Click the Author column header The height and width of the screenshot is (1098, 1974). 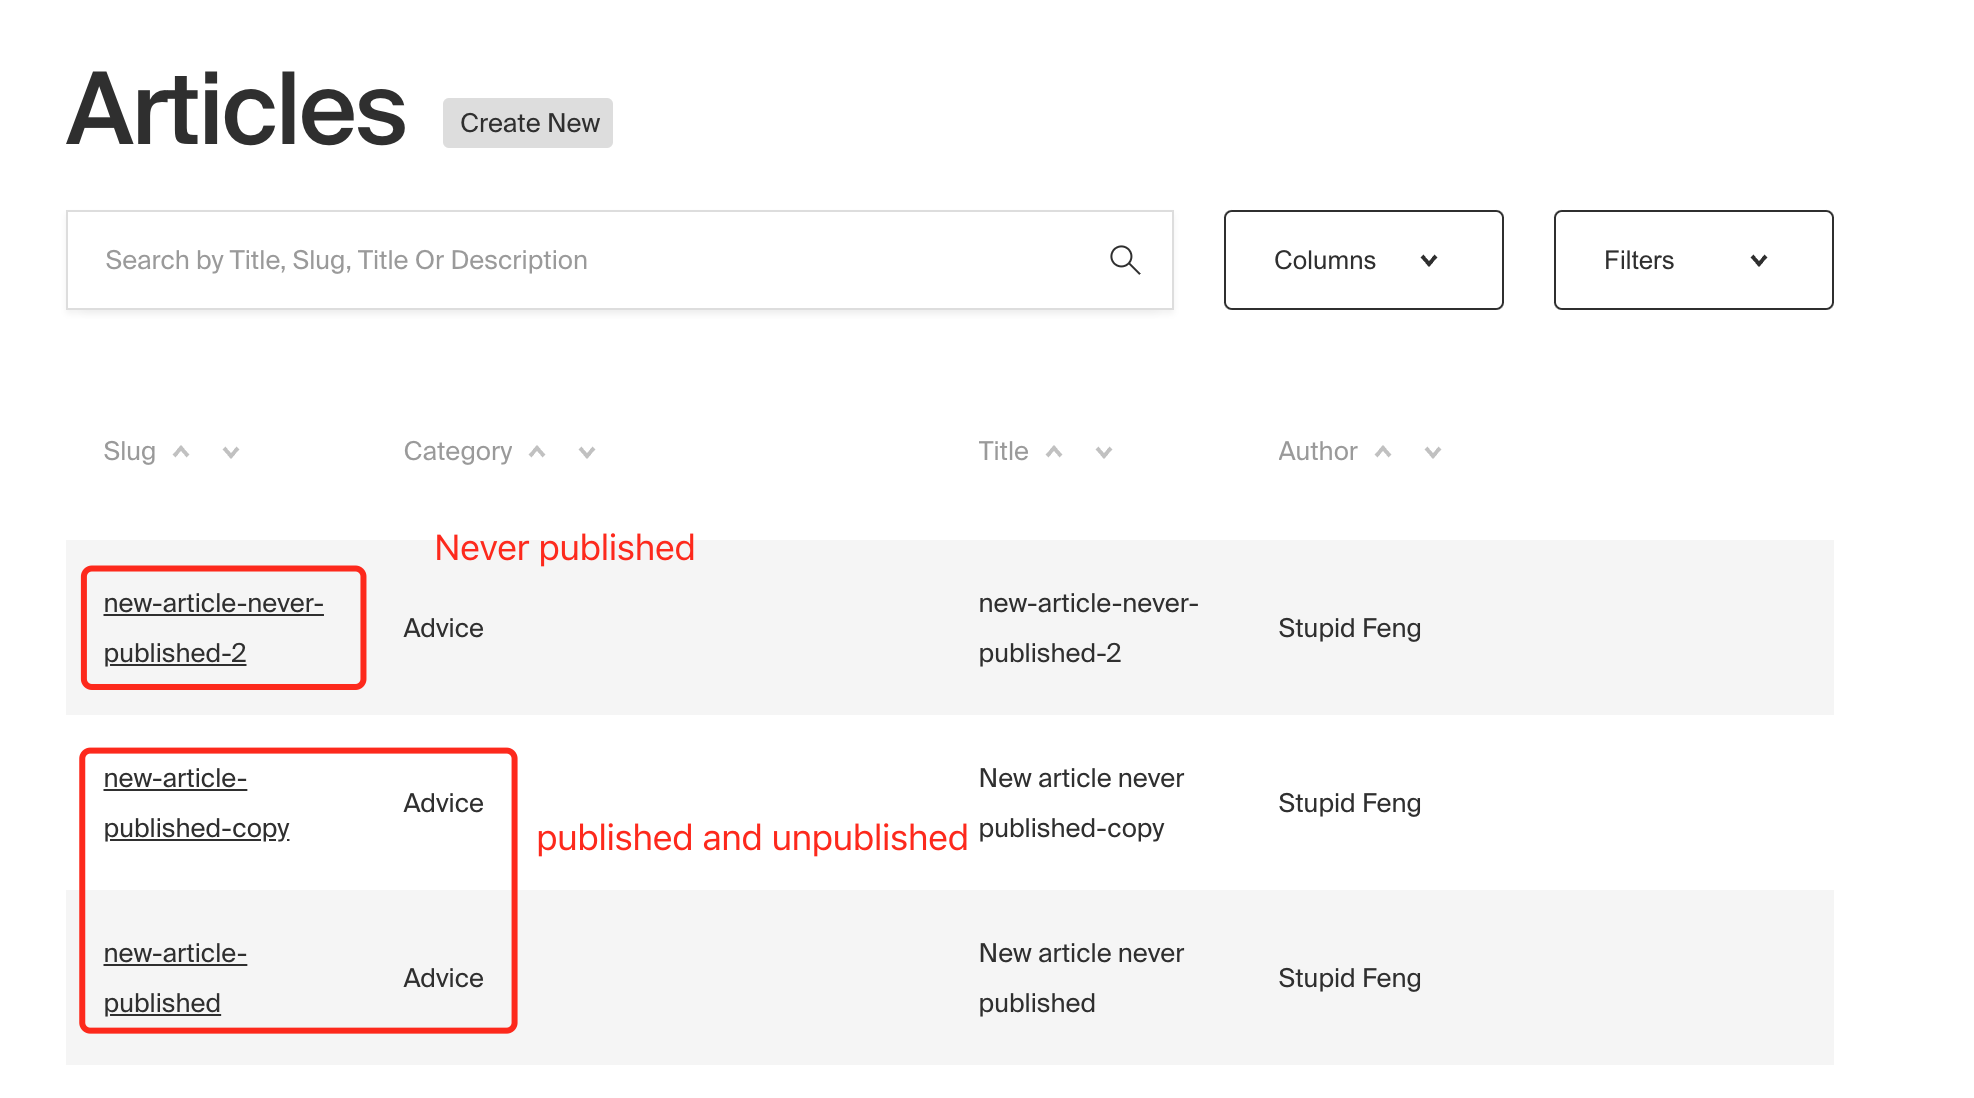[x=1316, y=451]
